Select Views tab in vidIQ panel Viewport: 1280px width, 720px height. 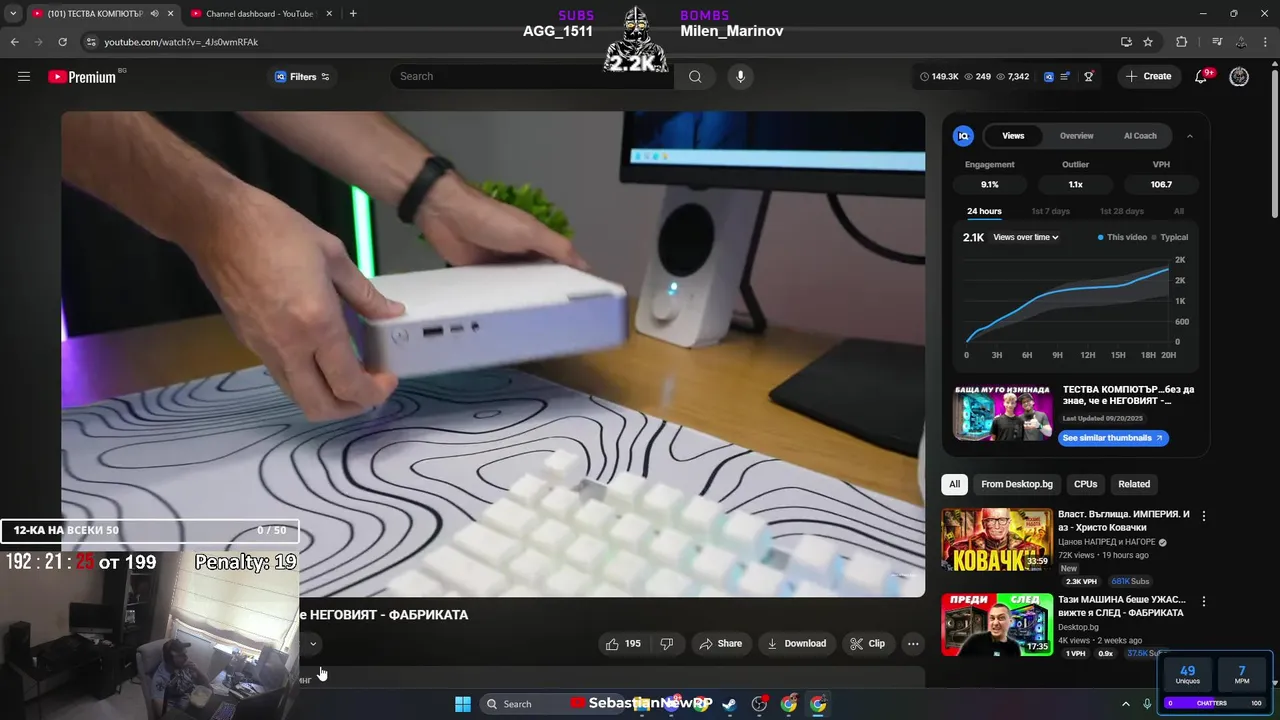point(1013,136)
